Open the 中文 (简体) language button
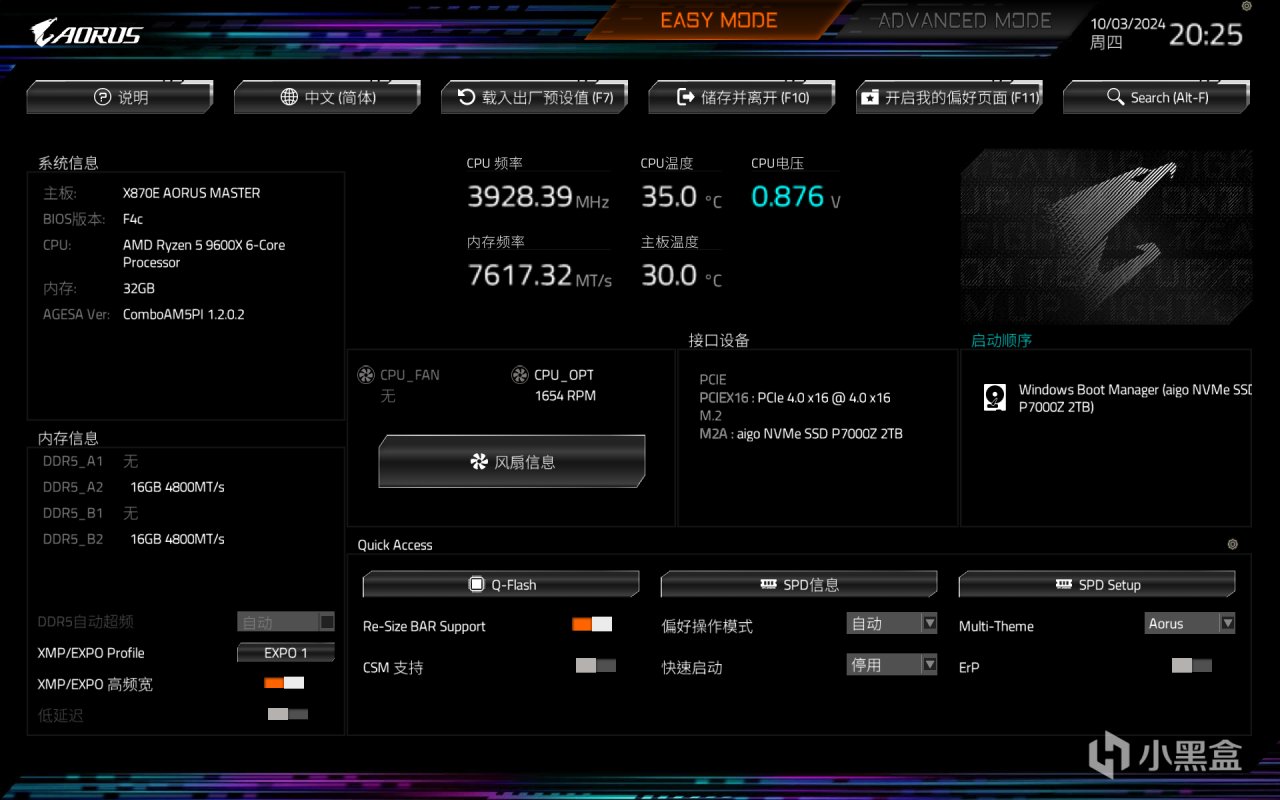 click(327, 97)
